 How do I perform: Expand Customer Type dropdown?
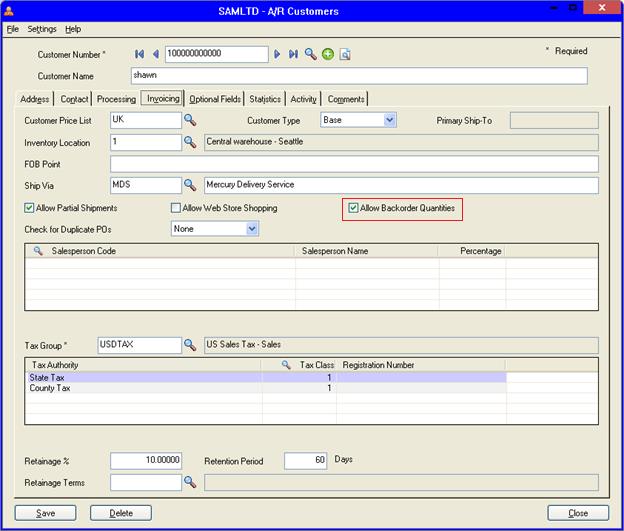[x=390, y=120]
